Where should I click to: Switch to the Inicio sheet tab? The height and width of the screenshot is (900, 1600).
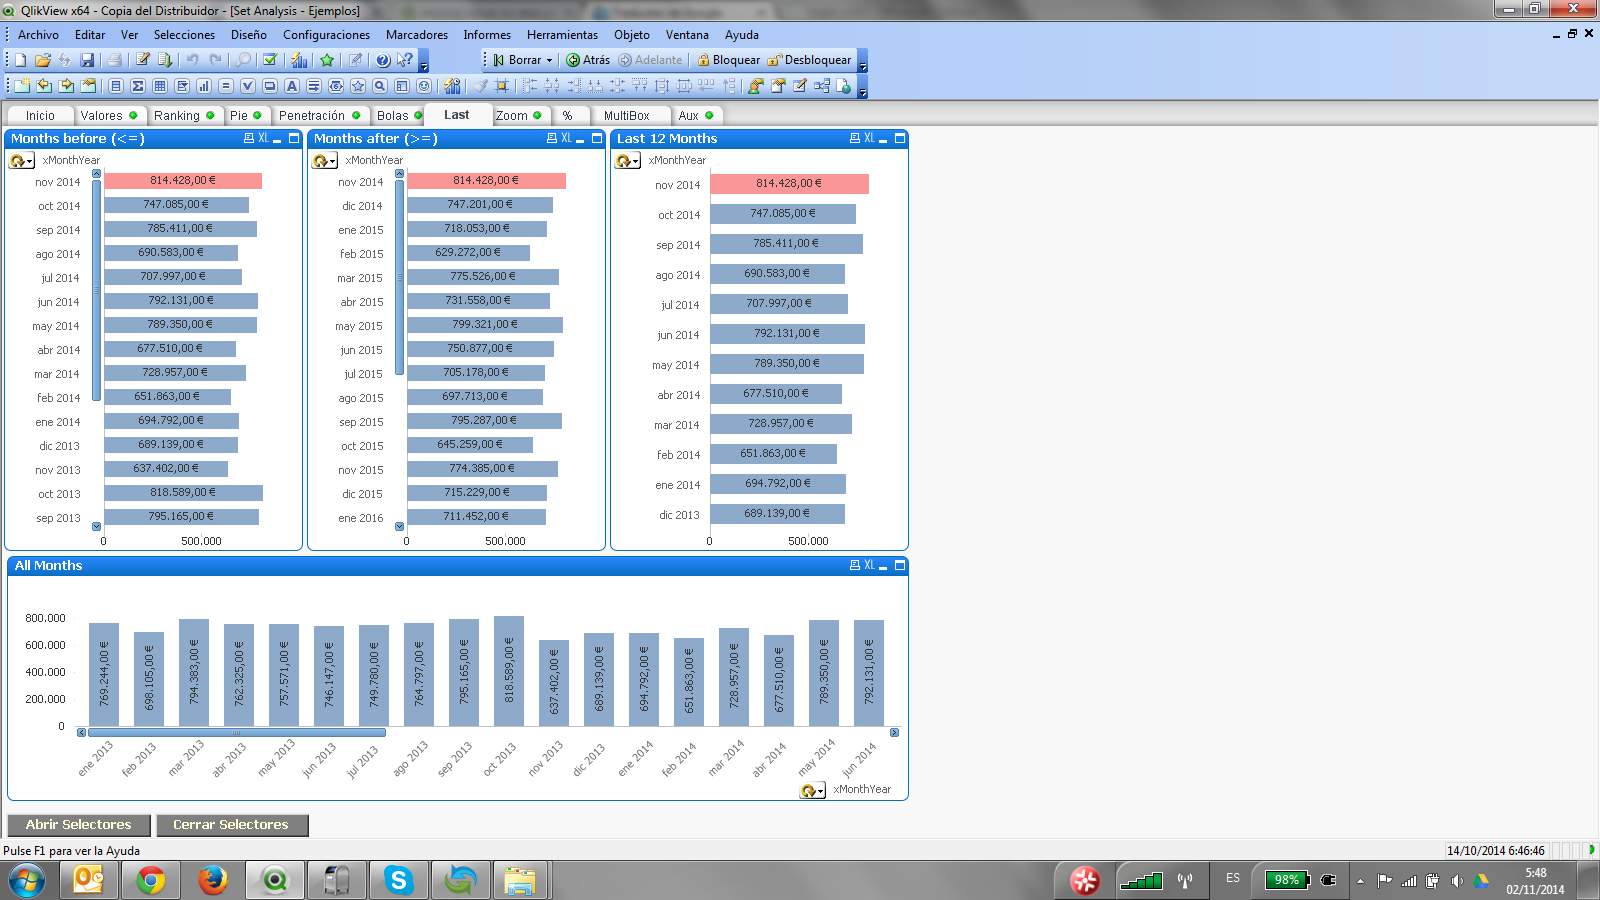click(40, 115)
